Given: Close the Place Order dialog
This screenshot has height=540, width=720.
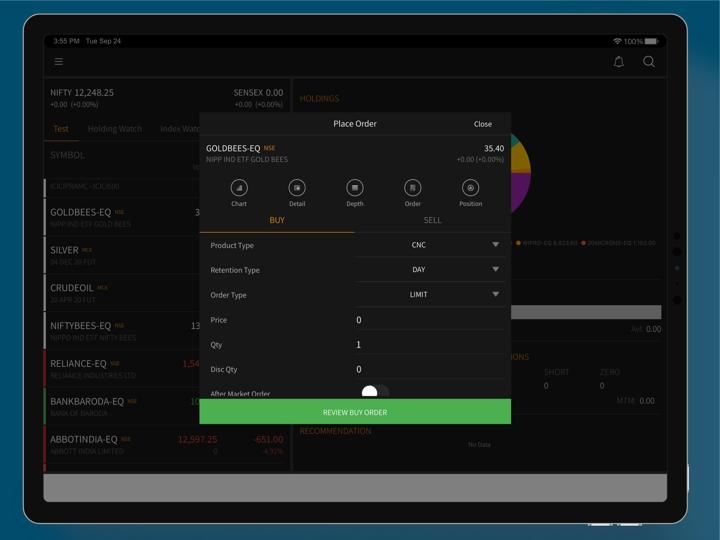Looking at the screenshot, I should [483, 124].
